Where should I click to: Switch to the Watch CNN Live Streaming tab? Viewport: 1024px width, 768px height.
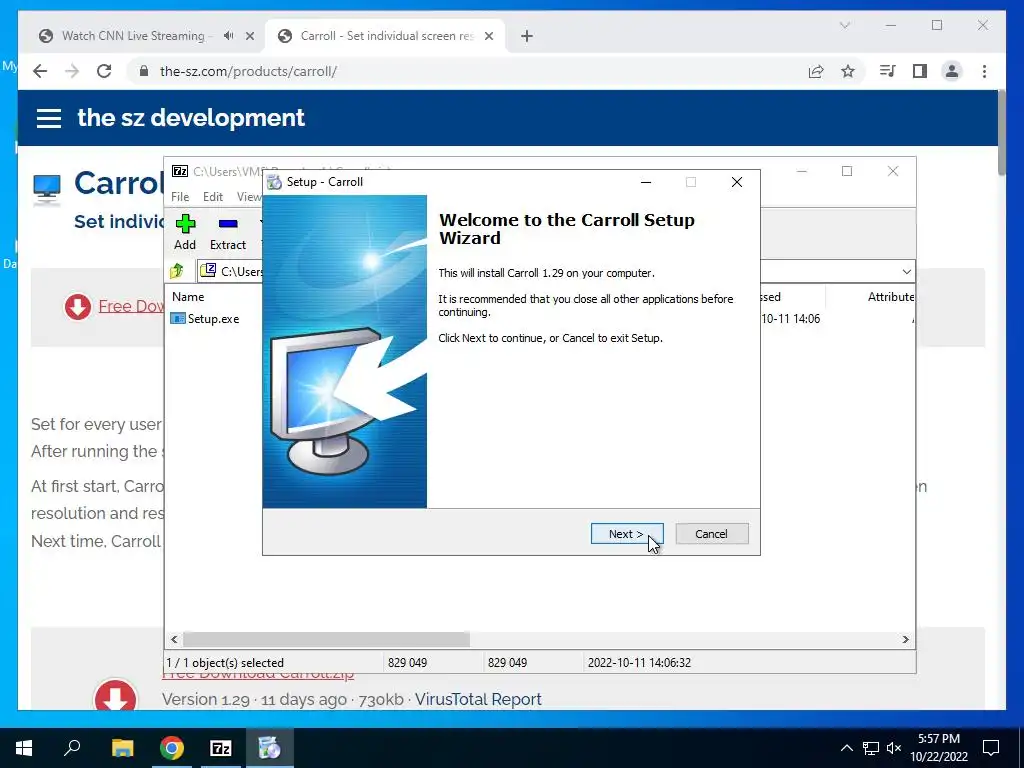pos(133,36)
